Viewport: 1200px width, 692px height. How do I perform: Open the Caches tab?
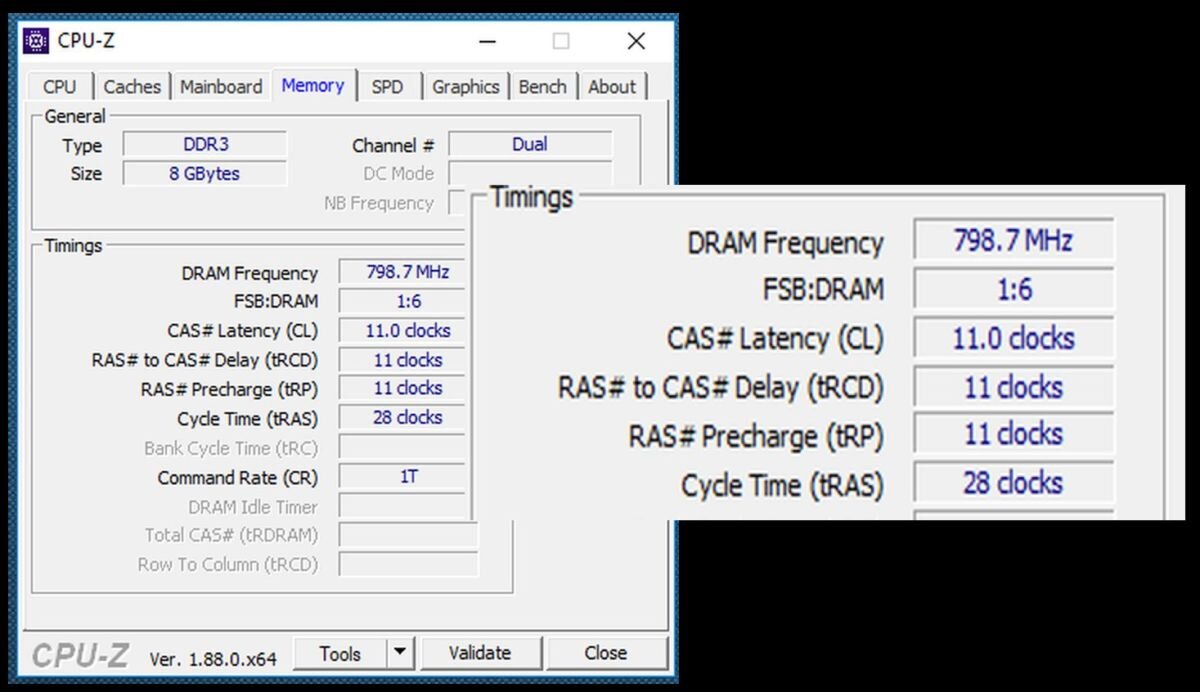[x=132, y=87]
